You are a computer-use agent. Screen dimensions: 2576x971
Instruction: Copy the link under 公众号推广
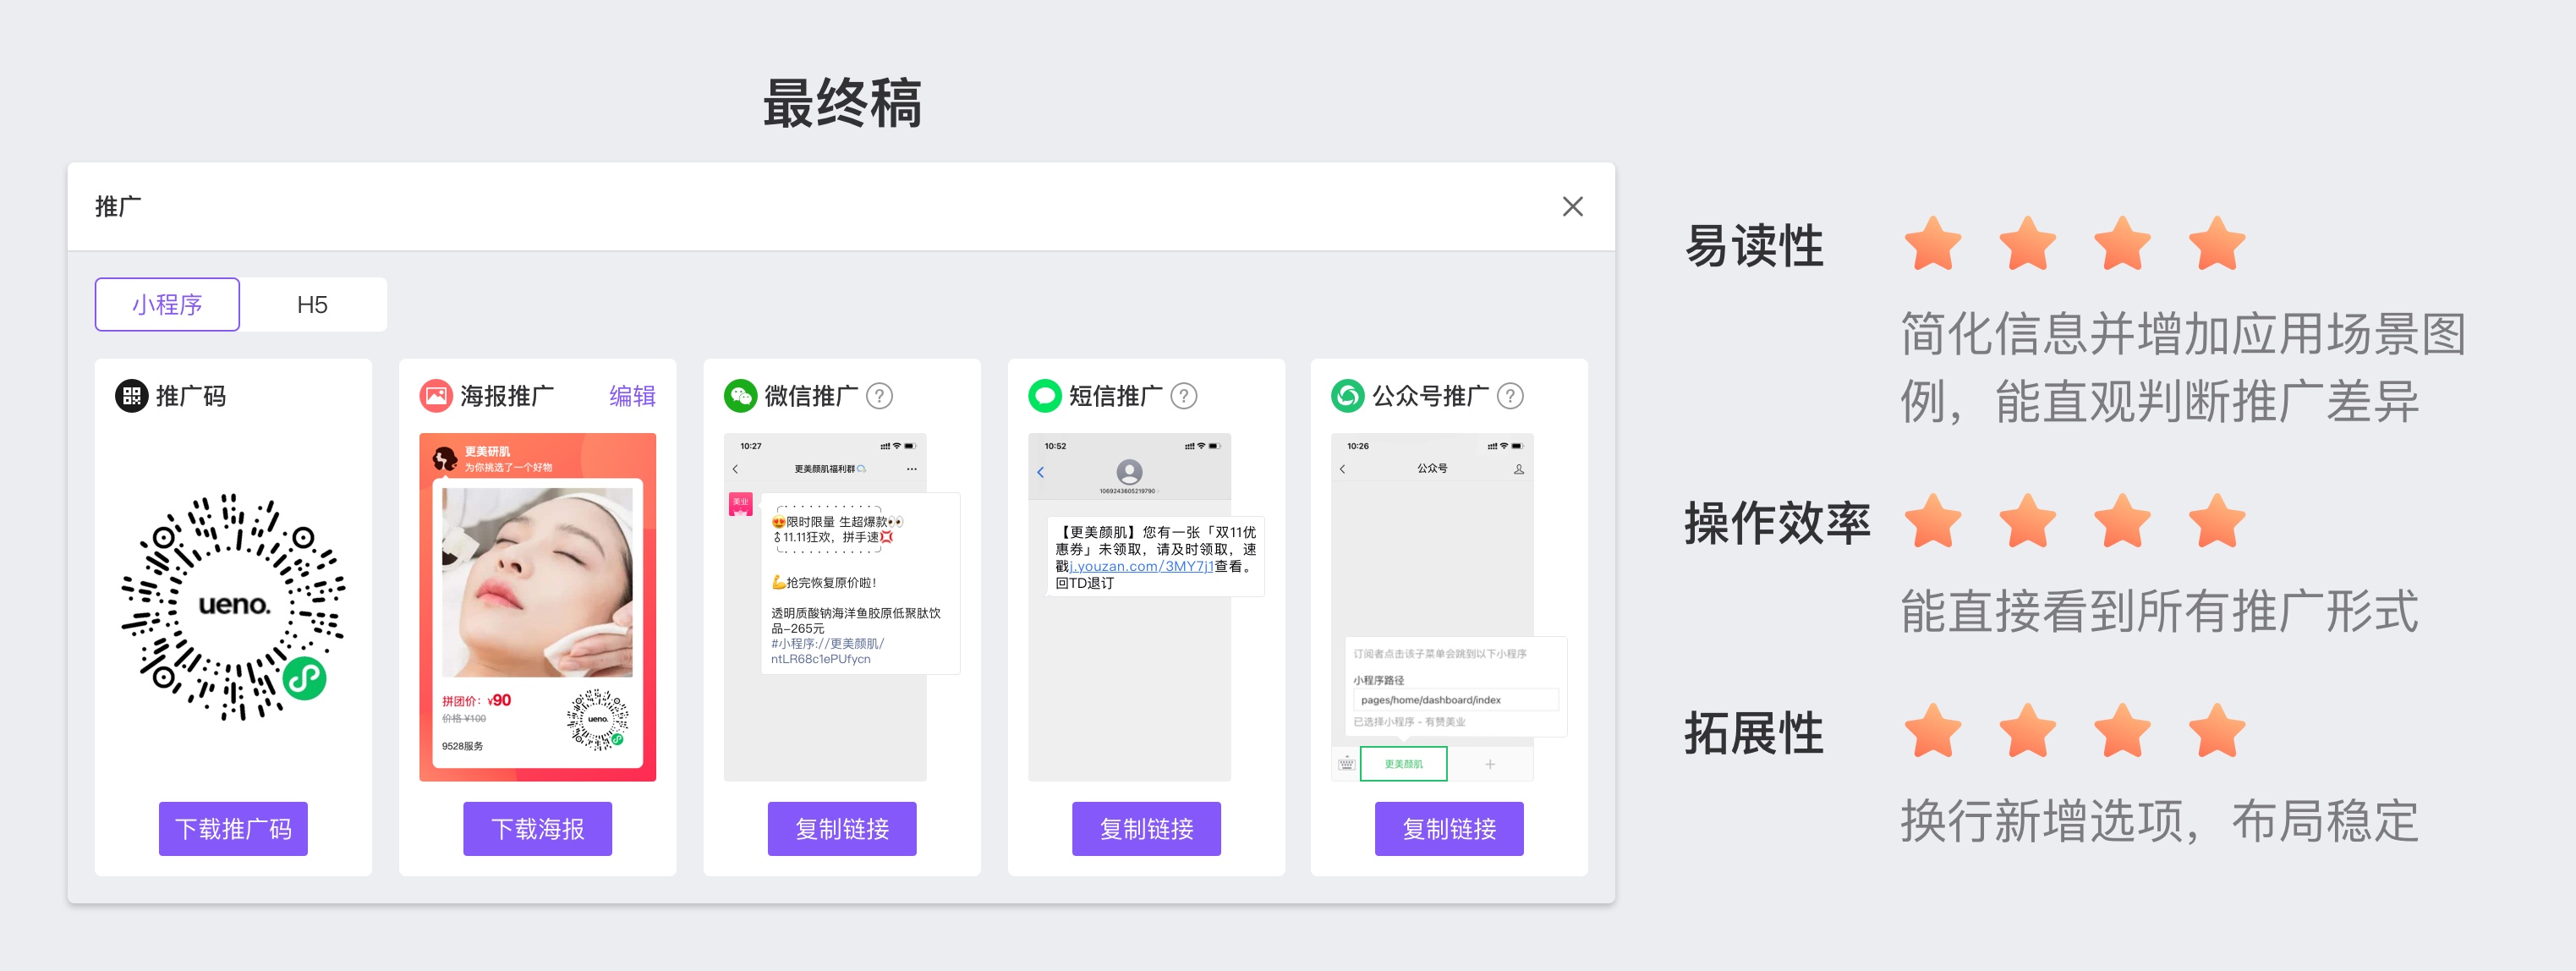coord(1449,828)
